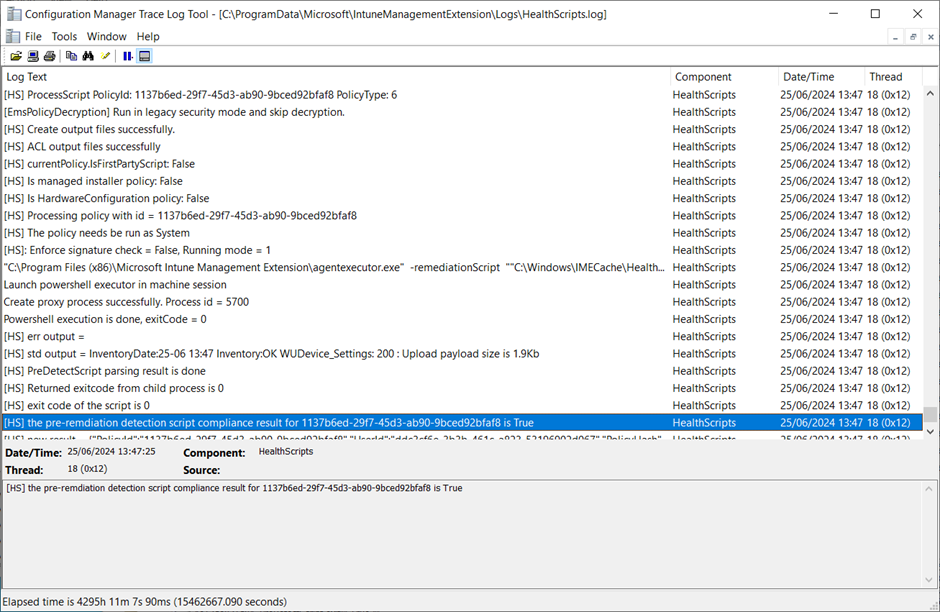Copy the log entry using the copy icon
Image resolution: width=940 pixels, height=612 pixels.
tap(70, 56)
